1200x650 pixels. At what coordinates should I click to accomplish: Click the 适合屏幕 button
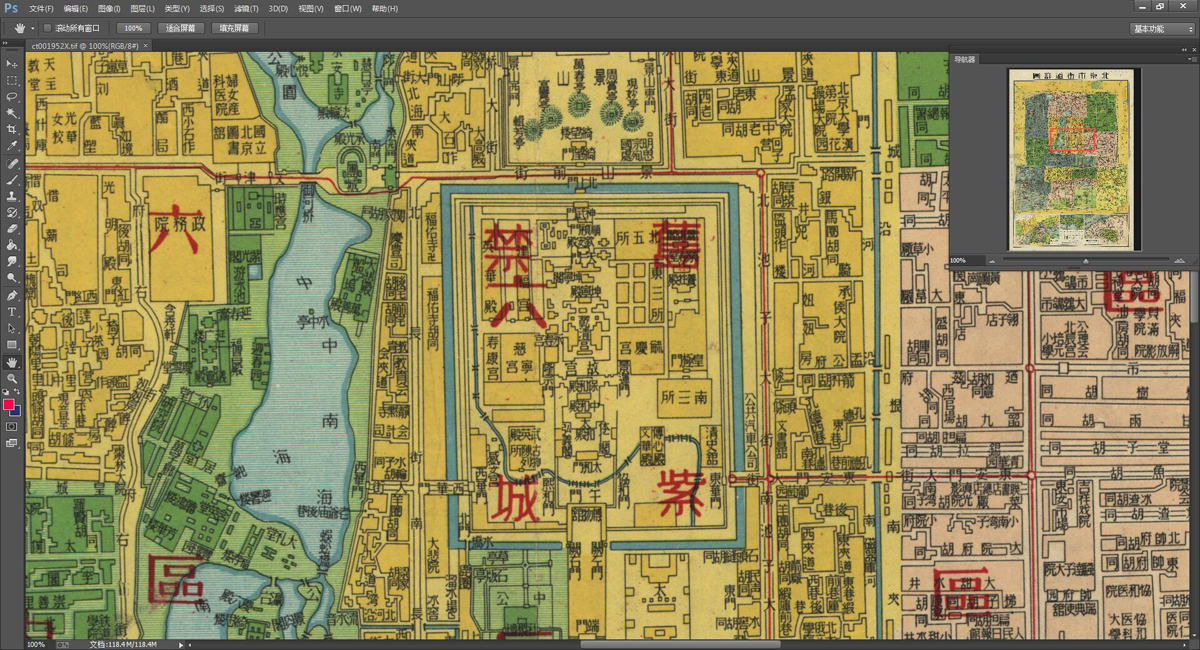(x=181, y=28)
